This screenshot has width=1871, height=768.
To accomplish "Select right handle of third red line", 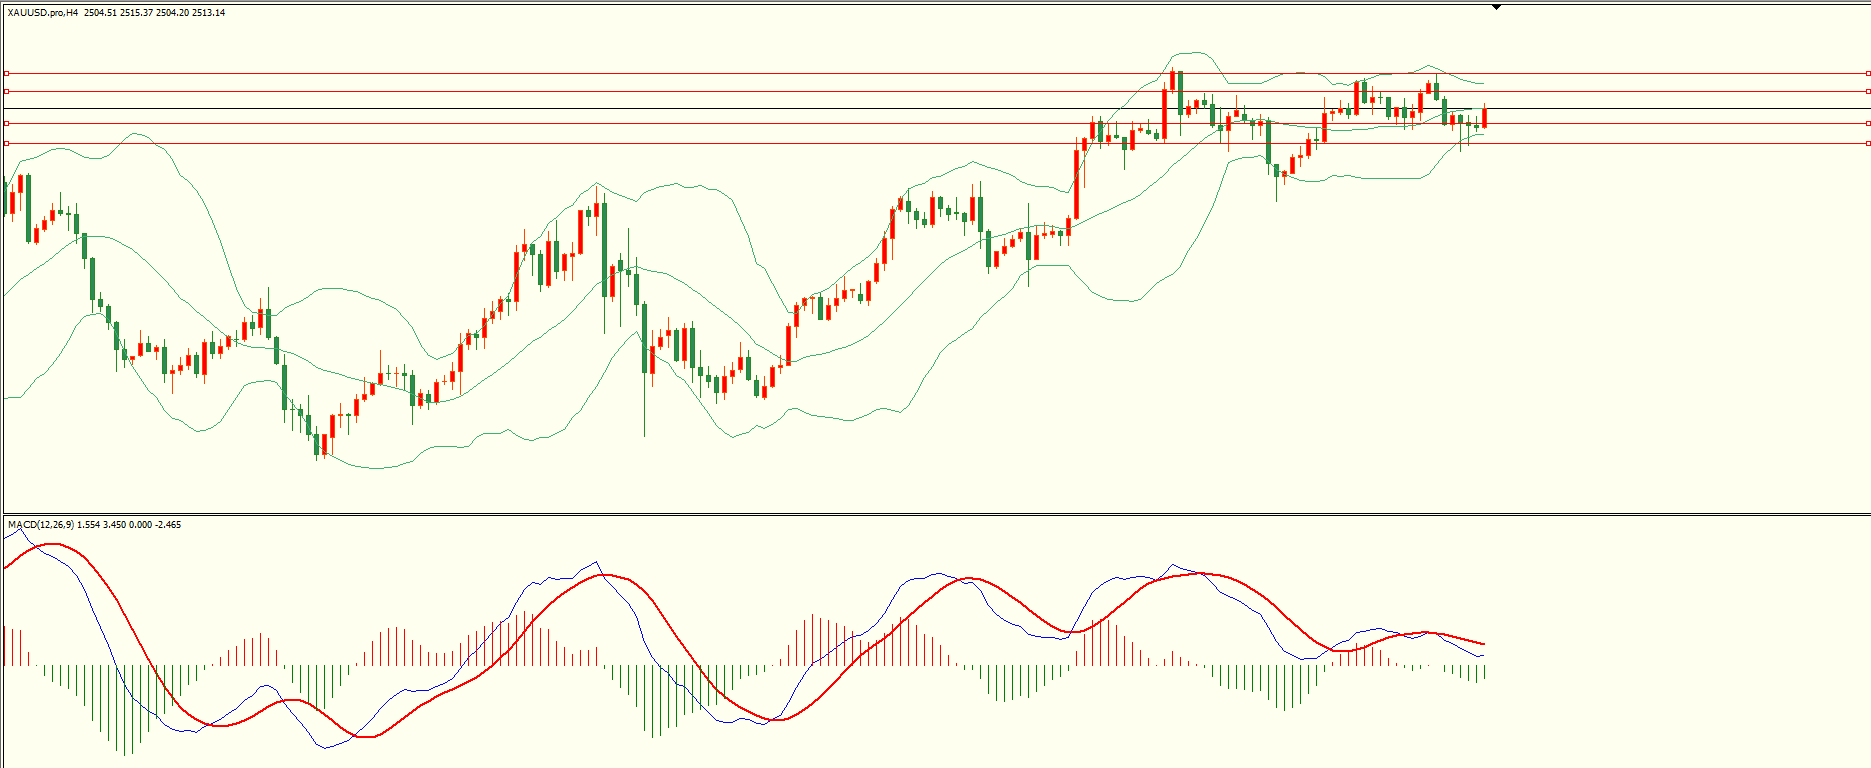I will [1867, 123].
